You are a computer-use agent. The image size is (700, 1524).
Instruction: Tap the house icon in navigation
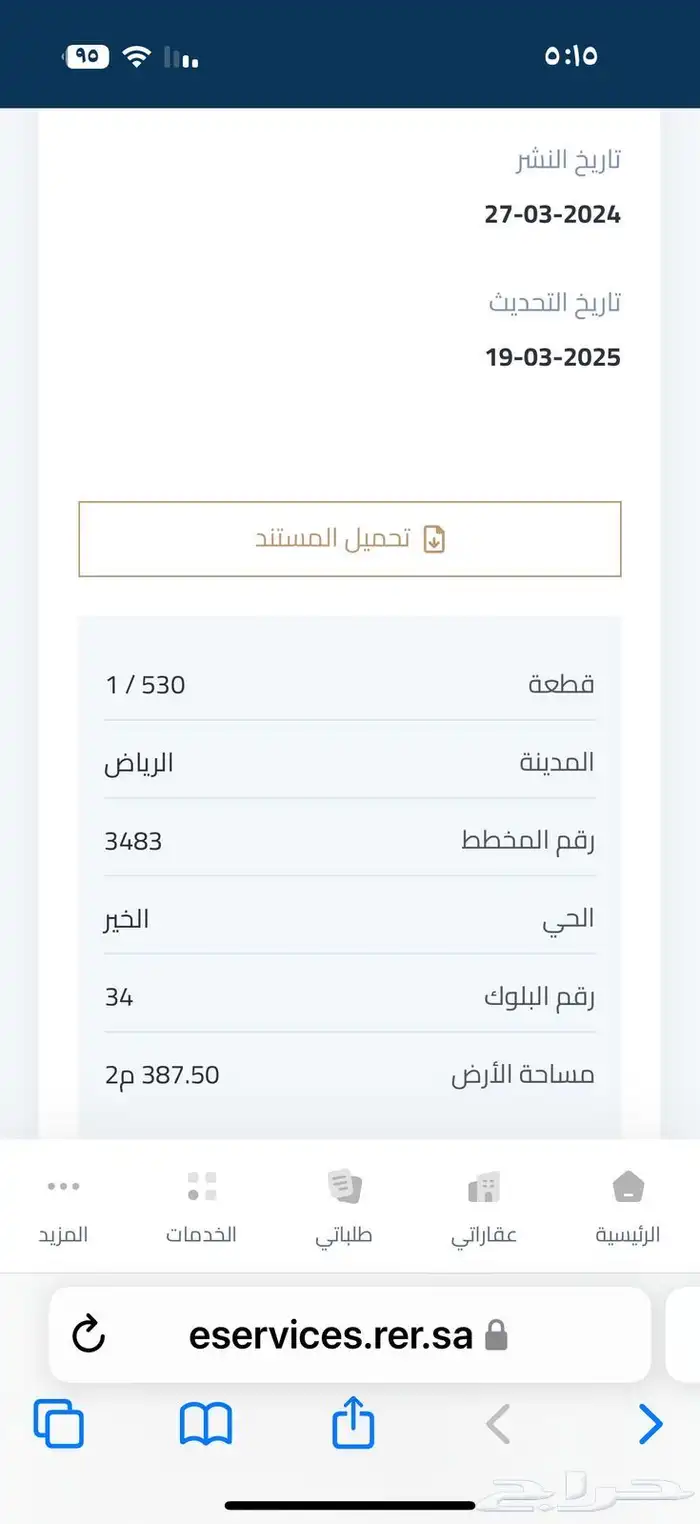coord(628,1187)
